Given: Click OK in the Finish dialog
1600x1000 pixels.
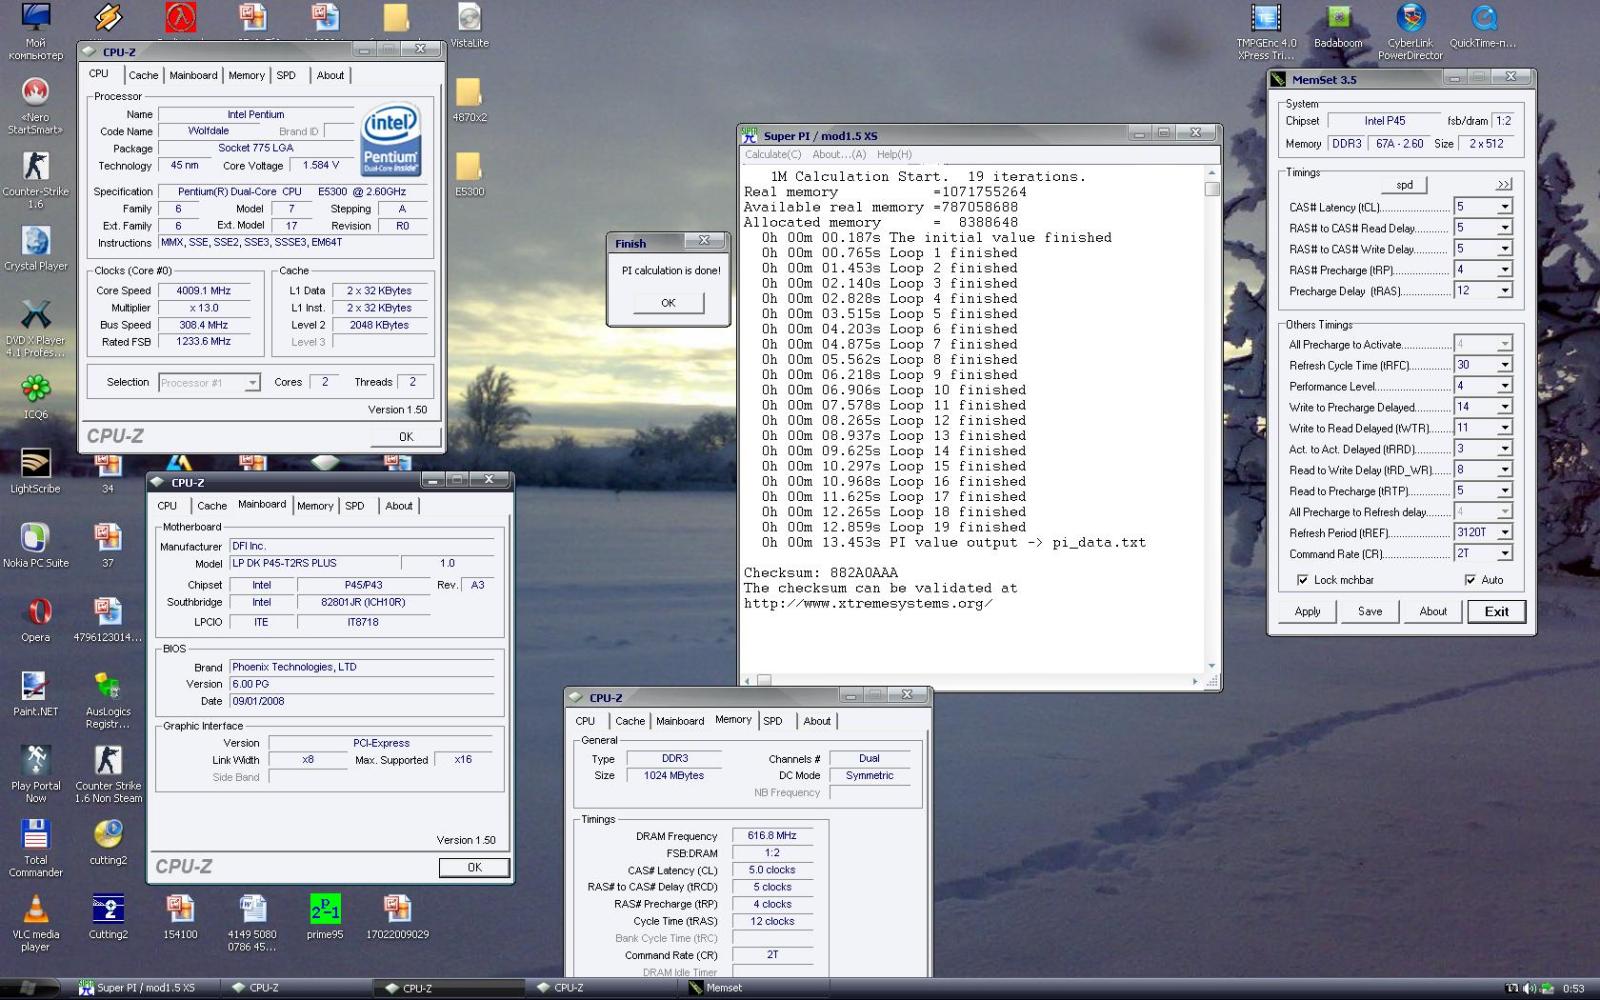Looking at the screenshot, I should click(668, 303).
